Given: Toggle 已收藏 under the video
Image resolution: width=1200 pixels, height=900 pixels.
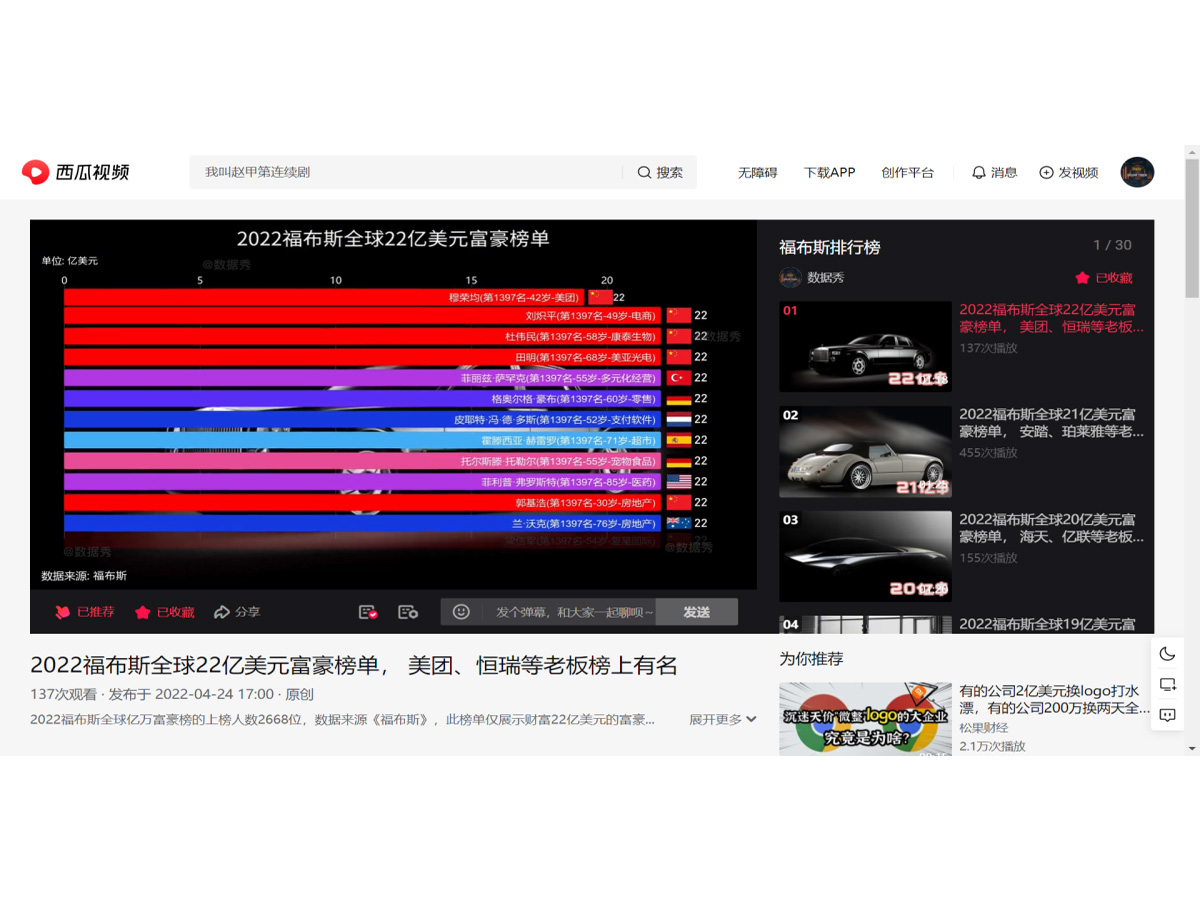Looking at the screenshot, I should point(165,612).
